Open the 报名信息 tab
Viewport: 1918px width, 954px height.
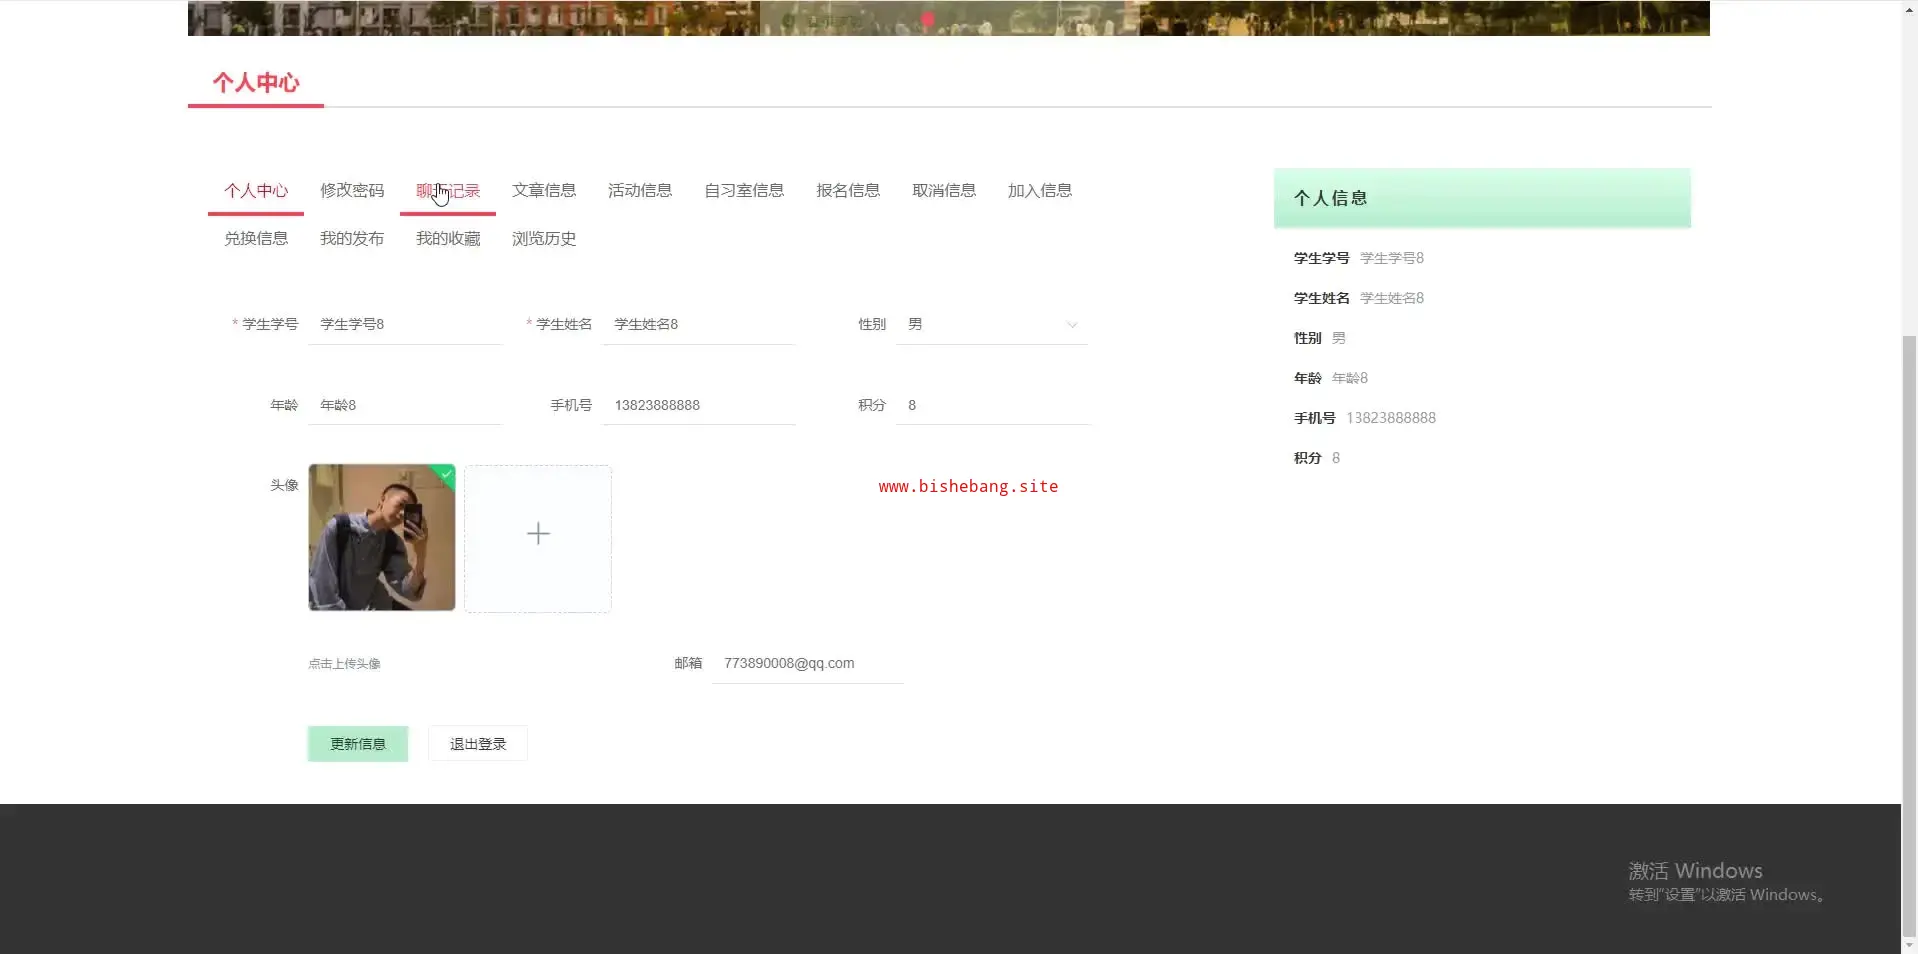[848, 190]
